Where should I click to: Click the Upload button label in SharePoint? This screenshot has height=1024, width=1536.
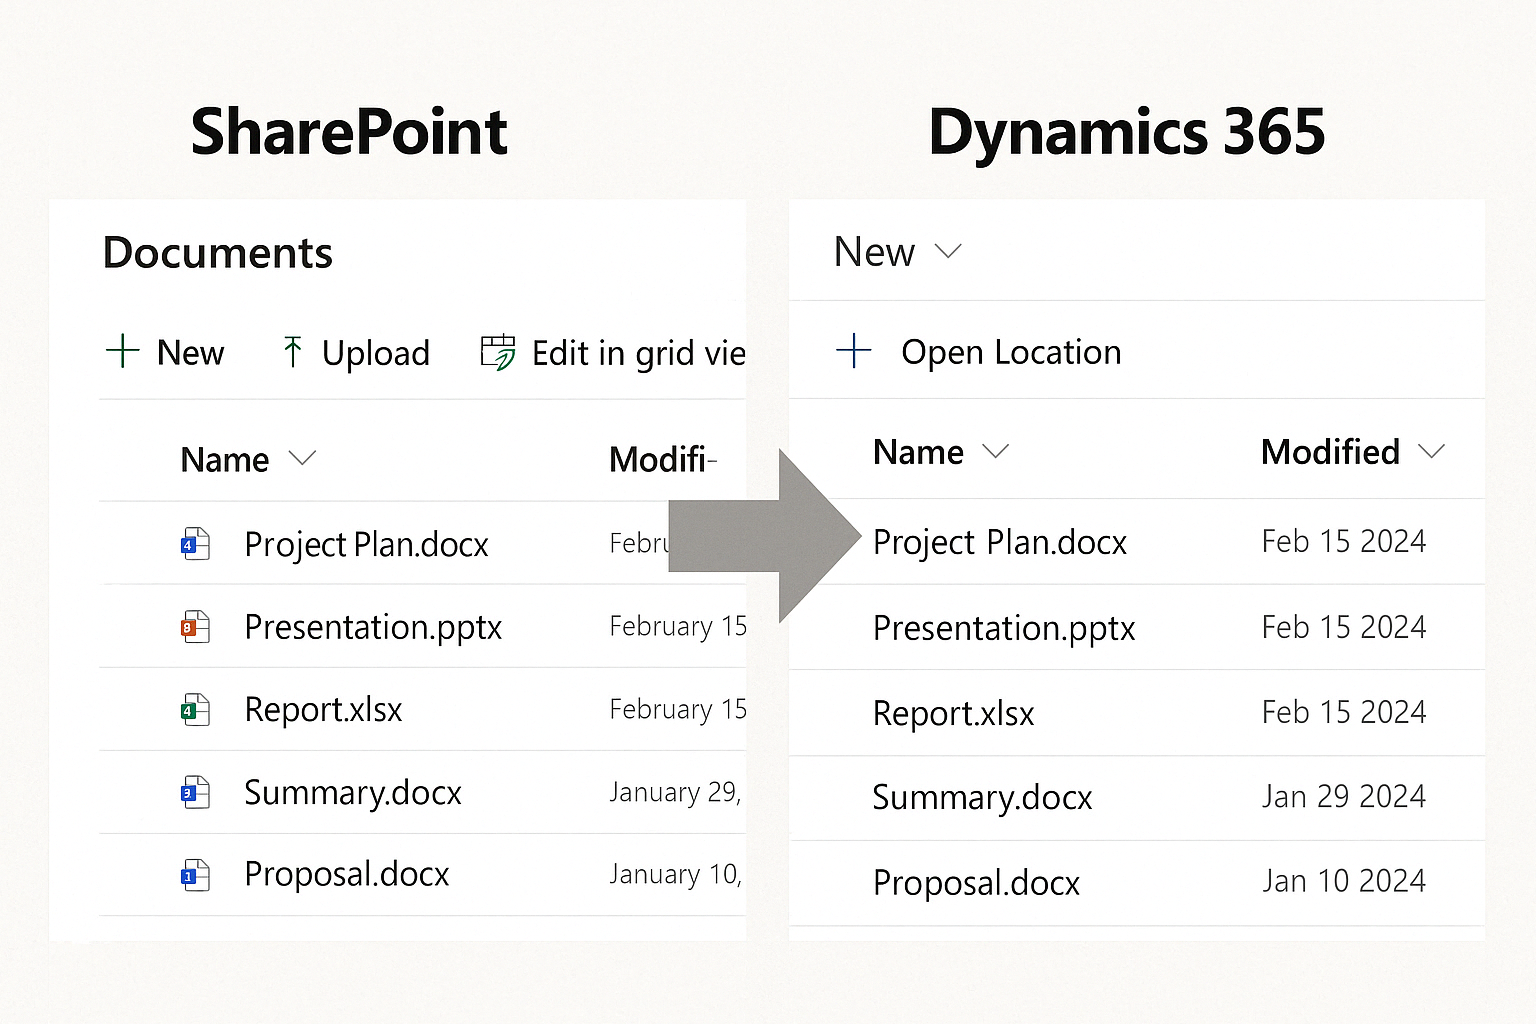(x=376, y=353)
